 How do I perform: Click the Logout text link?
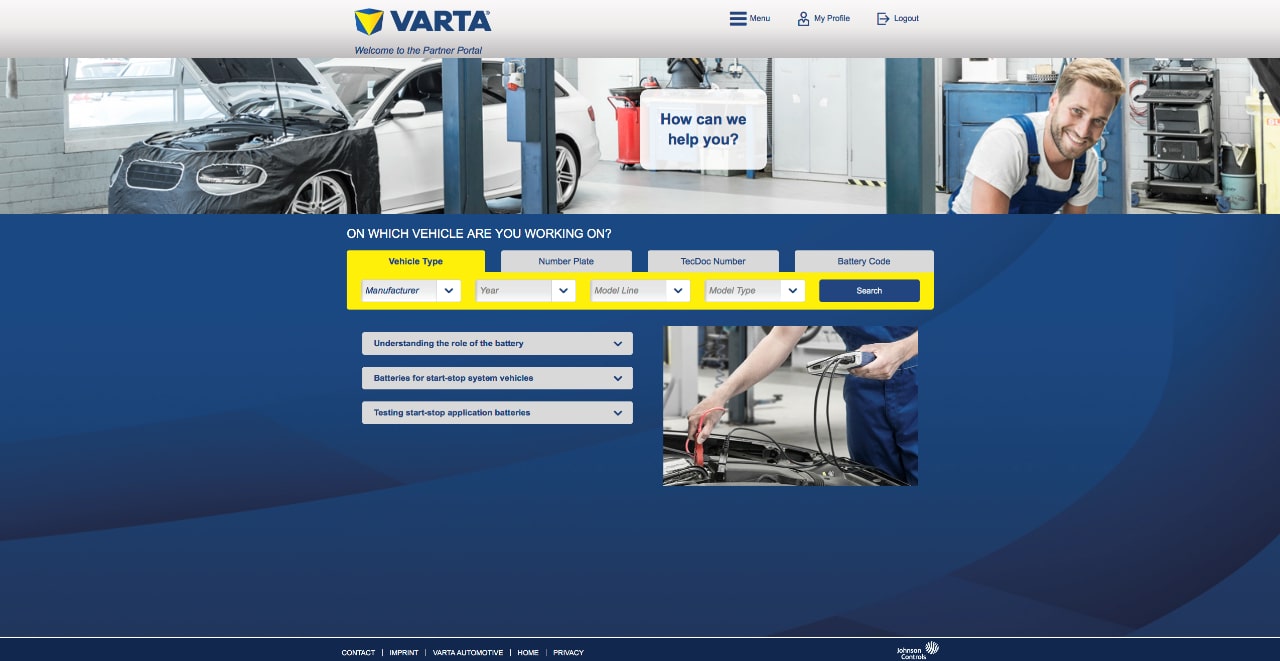(x=906, y=18)
